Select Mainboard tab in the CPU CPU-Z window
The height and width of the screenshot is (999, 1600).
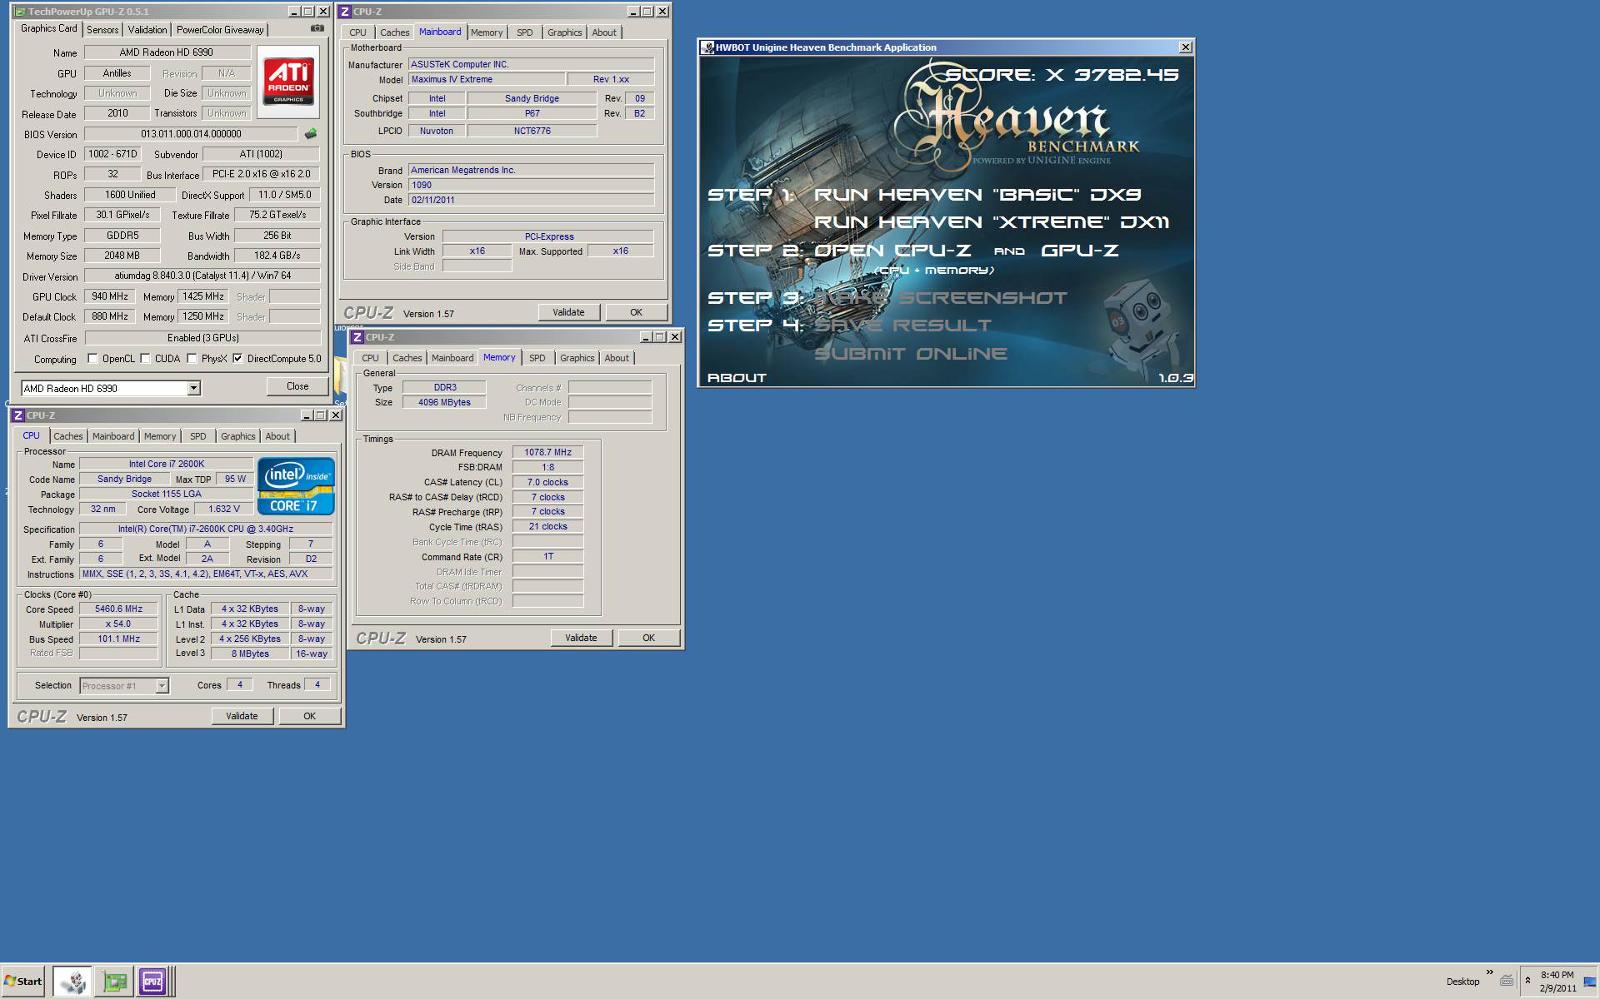113,436
